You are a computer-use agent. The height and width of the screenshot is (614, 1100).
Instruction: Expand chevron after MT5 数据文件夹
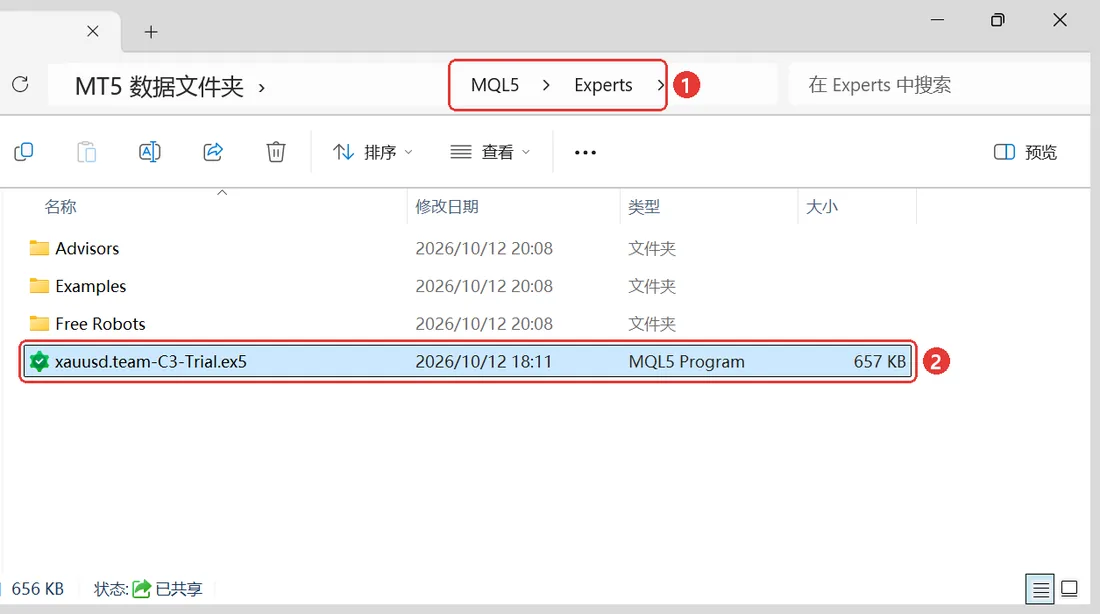[262, 88]
